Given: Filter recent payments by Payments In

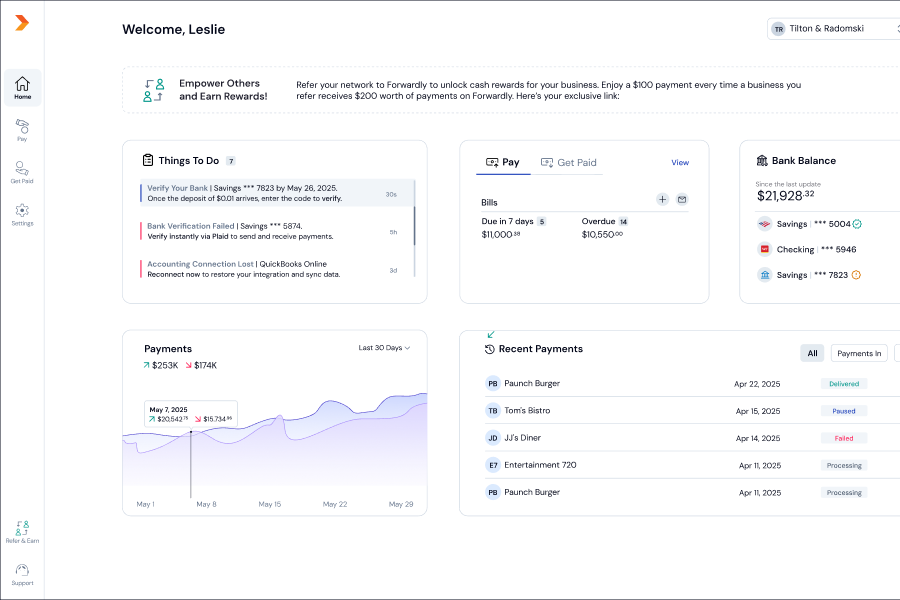Looking at the screenshot, I should 859,353.
